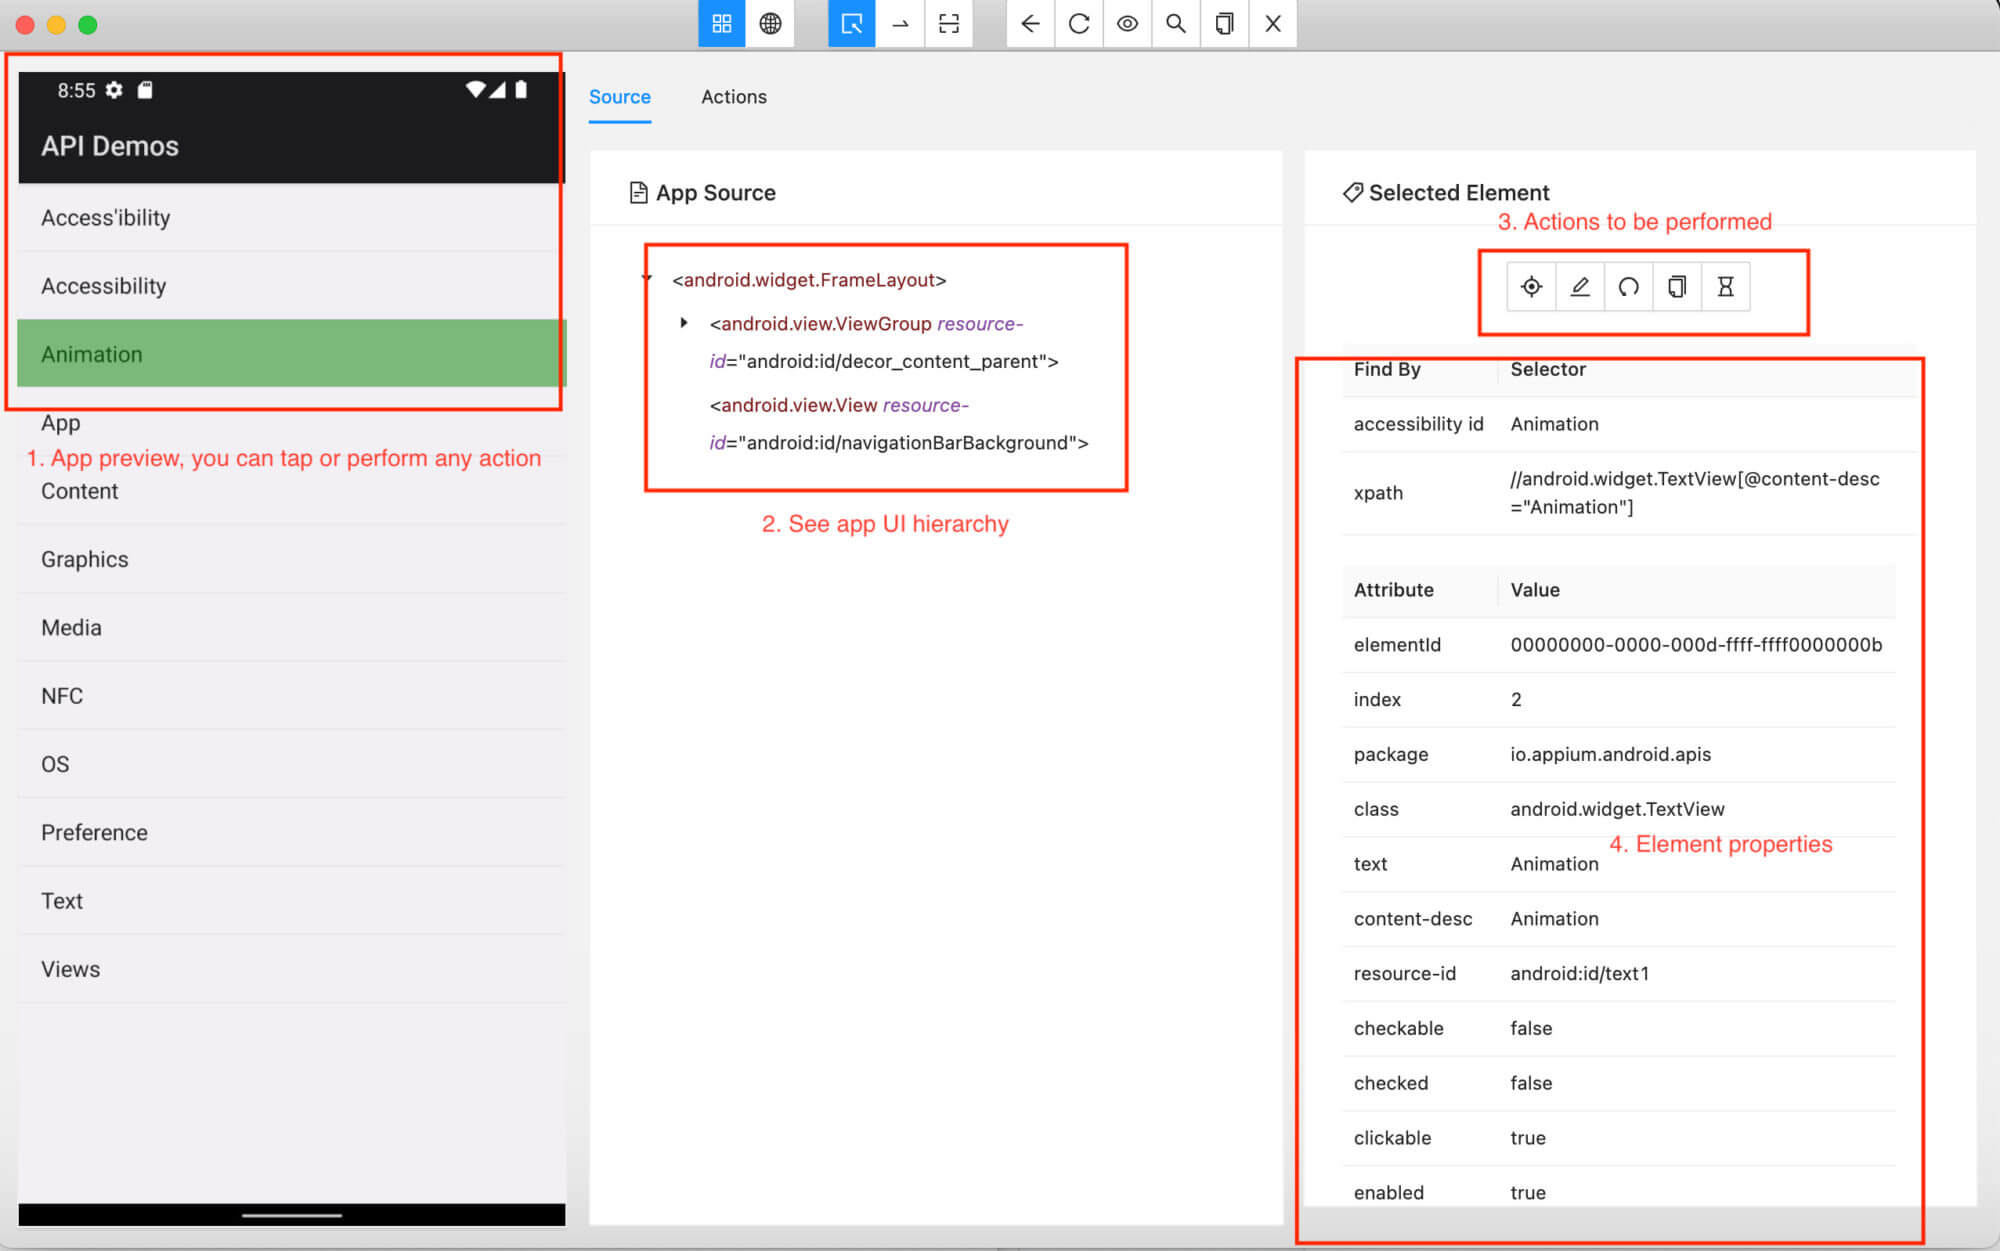Tap the selected Animation element
Screen dimensions: 2000x1251
pos(1531,287)
